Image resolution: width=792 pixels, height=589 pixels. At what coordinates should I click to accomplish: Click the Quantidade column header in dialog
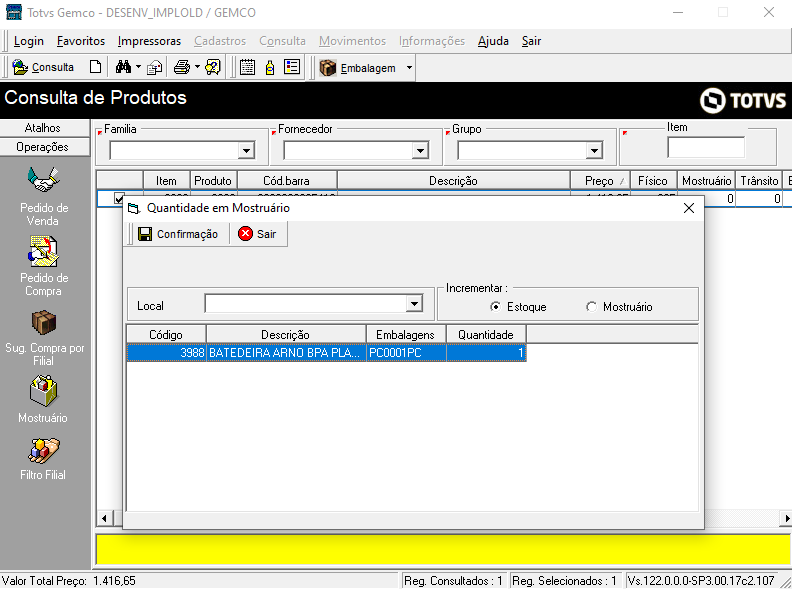(486, 335)
